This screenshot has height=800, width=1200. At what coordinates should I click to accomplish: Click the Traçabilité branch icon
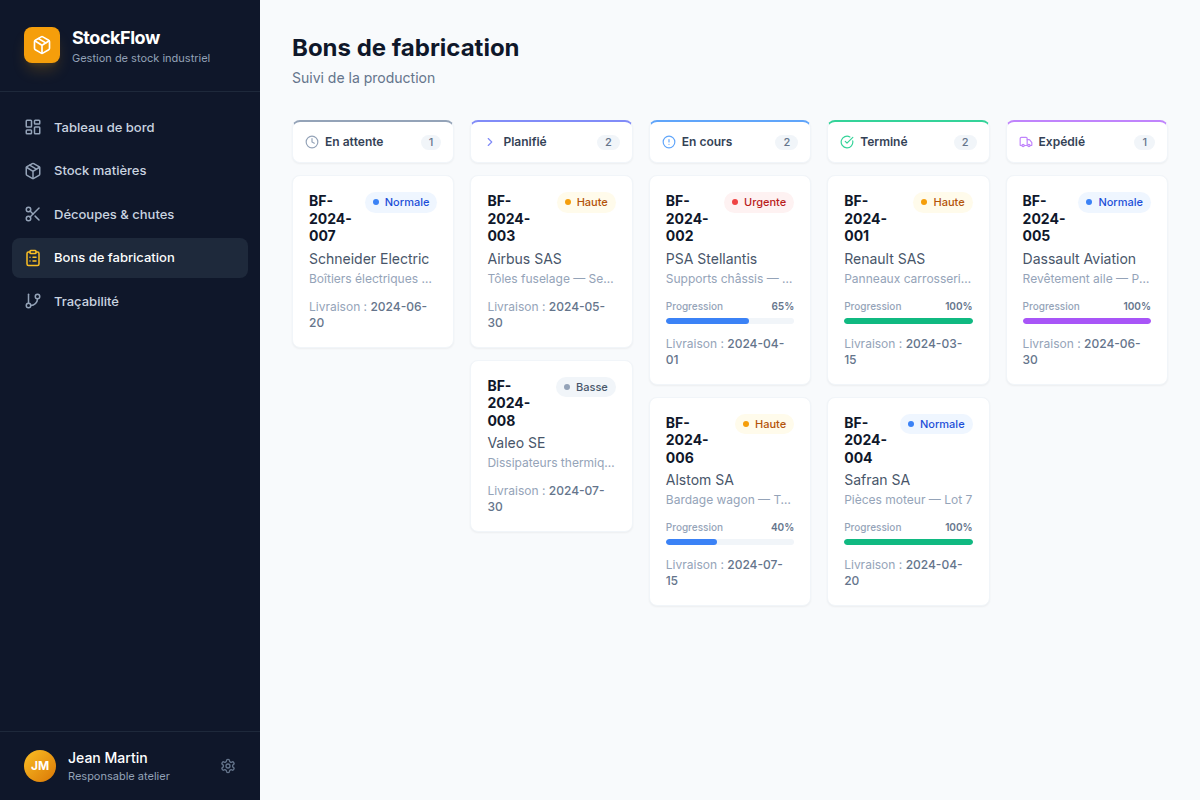click(33, 301)
